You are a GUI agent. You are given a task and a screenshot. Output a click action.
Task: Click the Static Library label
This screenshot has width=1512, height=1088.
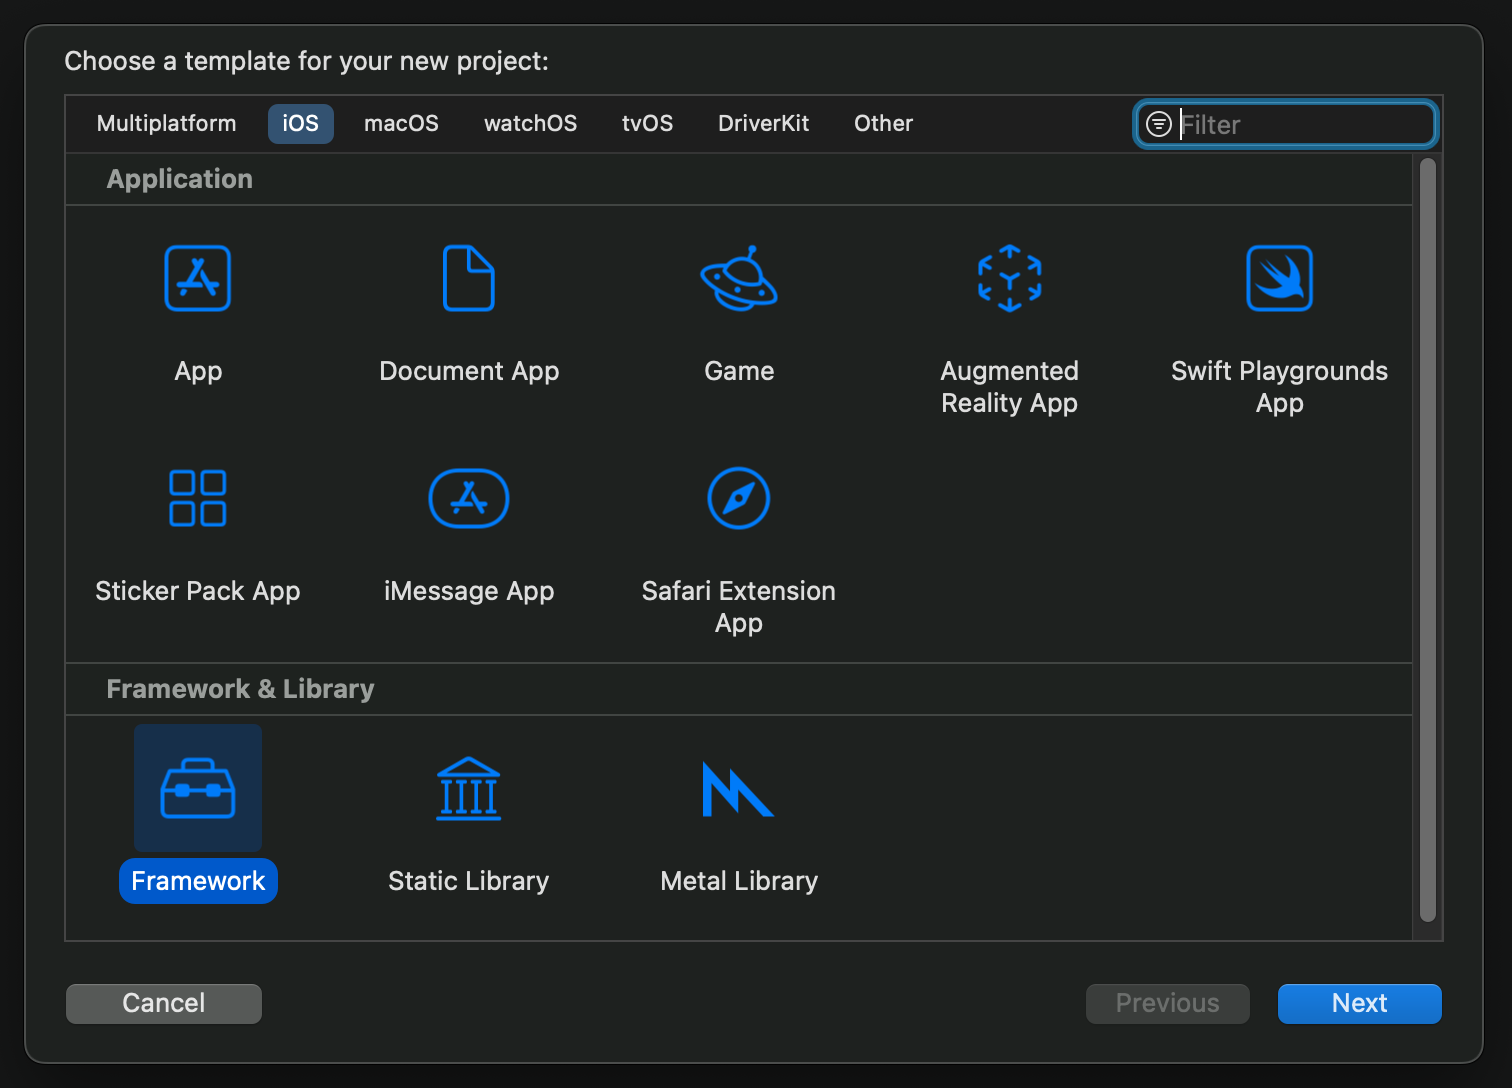469,881
